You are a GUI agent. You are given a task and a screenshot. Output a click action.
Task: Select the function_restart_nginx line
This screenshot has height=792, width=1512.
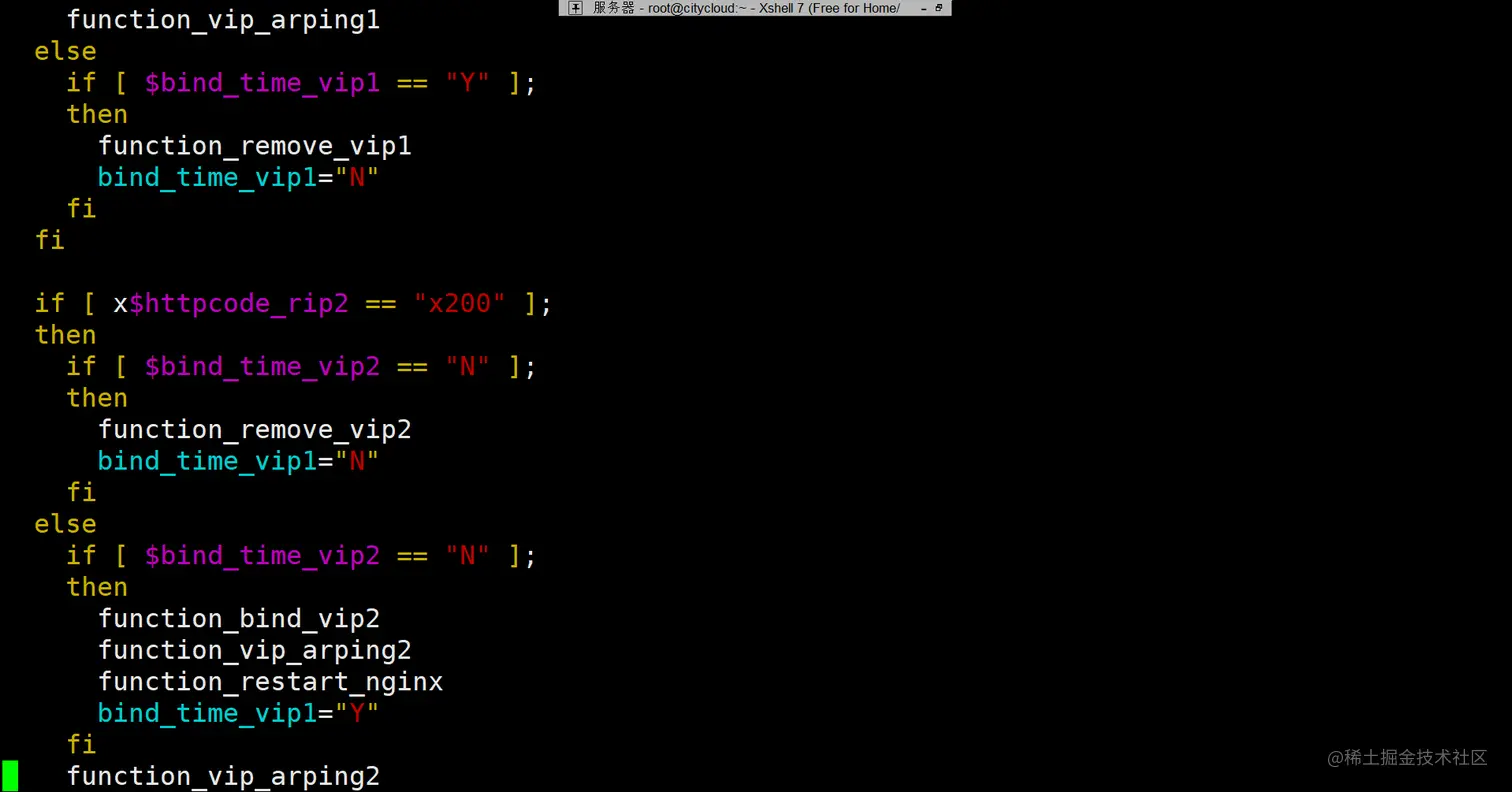click(271, 681)
